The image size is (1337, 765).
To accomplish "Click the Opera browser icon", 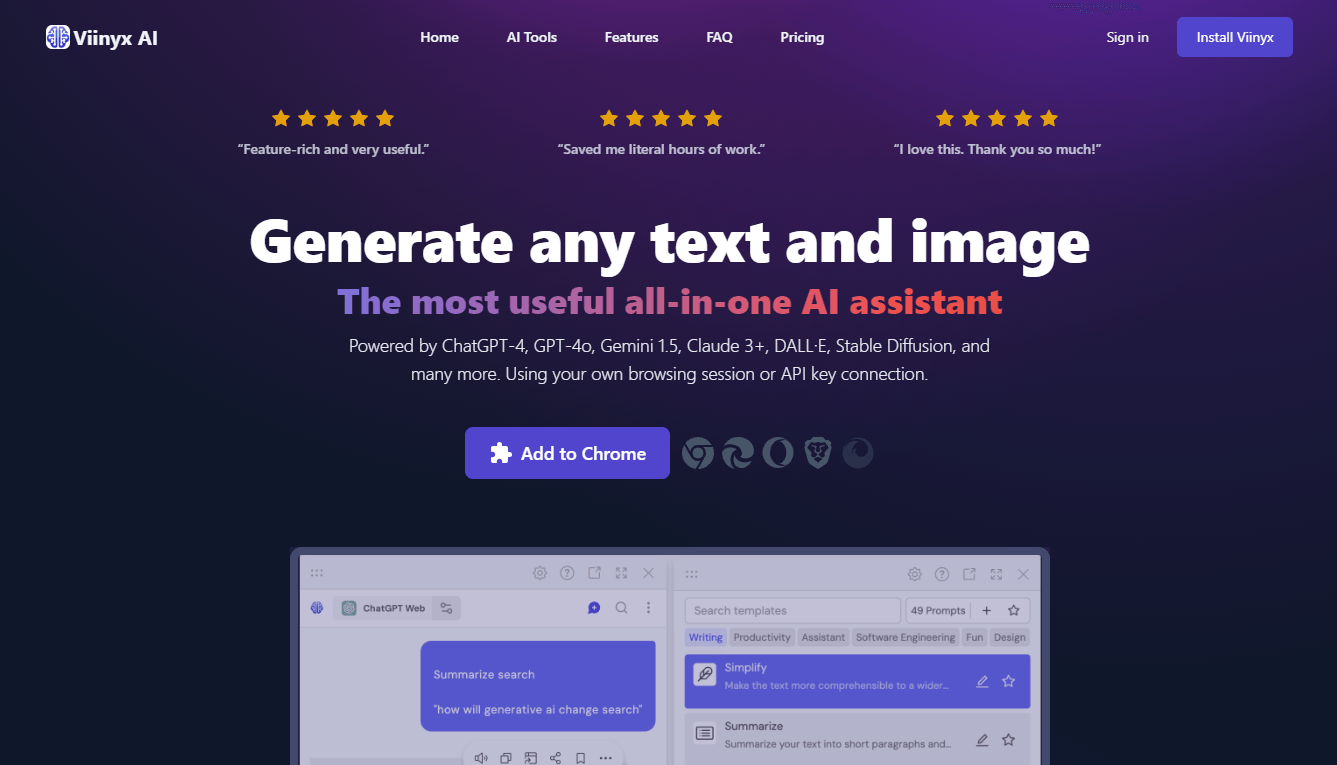I will click(778, 453).
